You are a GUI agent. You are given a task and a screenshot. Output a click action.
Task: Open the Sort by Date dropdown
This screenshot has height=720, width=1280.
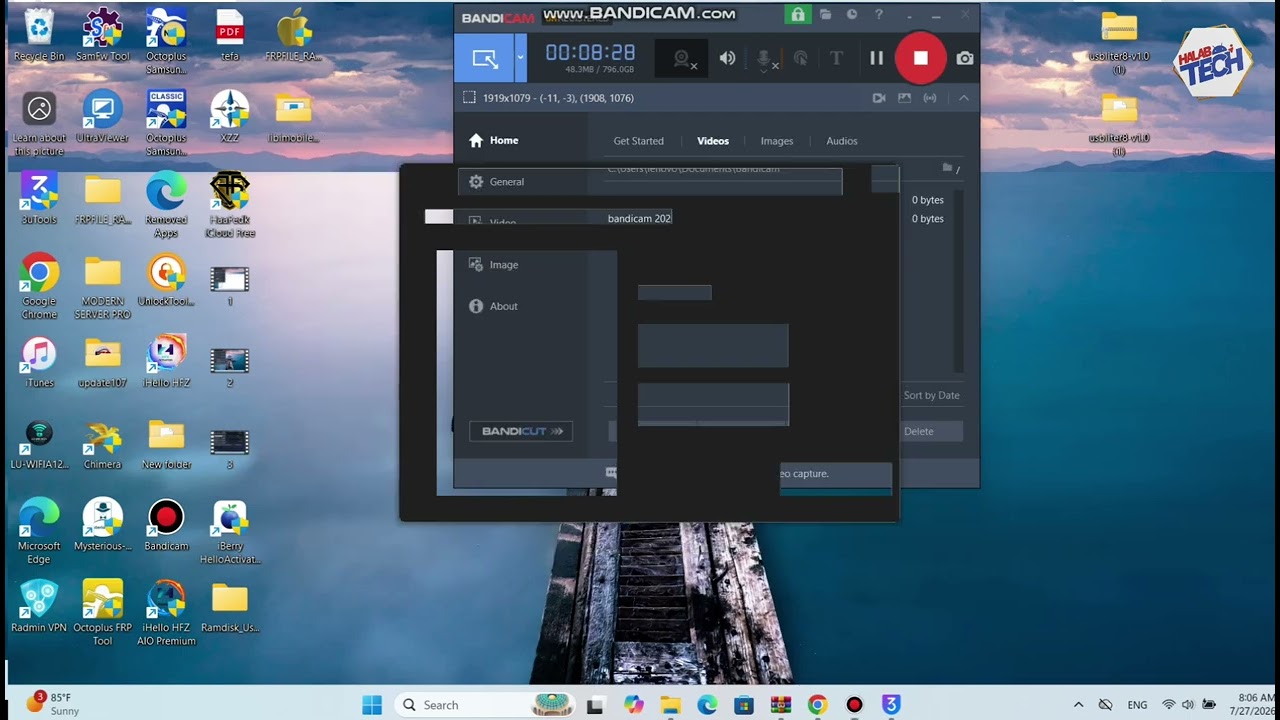tap(931, 395)
